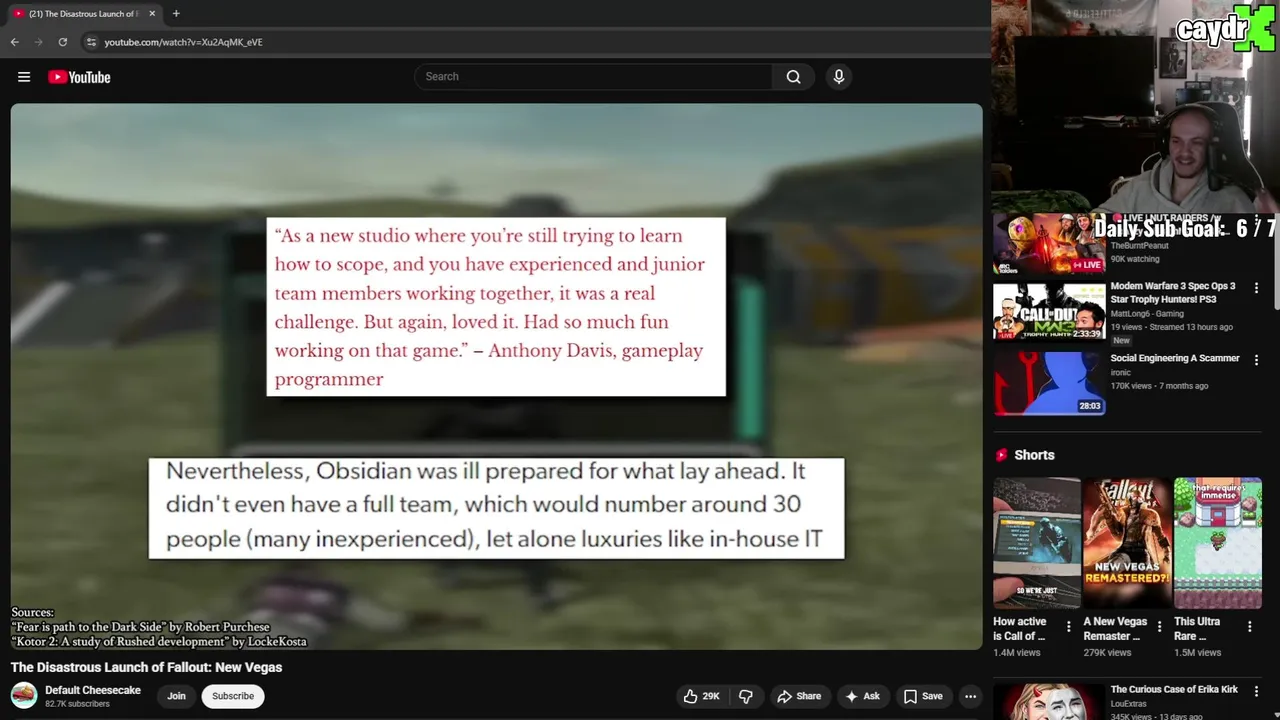Screen dimensions: 1280x720
Task: Start voice search with the microphone icon
Action: coord(839,77)
